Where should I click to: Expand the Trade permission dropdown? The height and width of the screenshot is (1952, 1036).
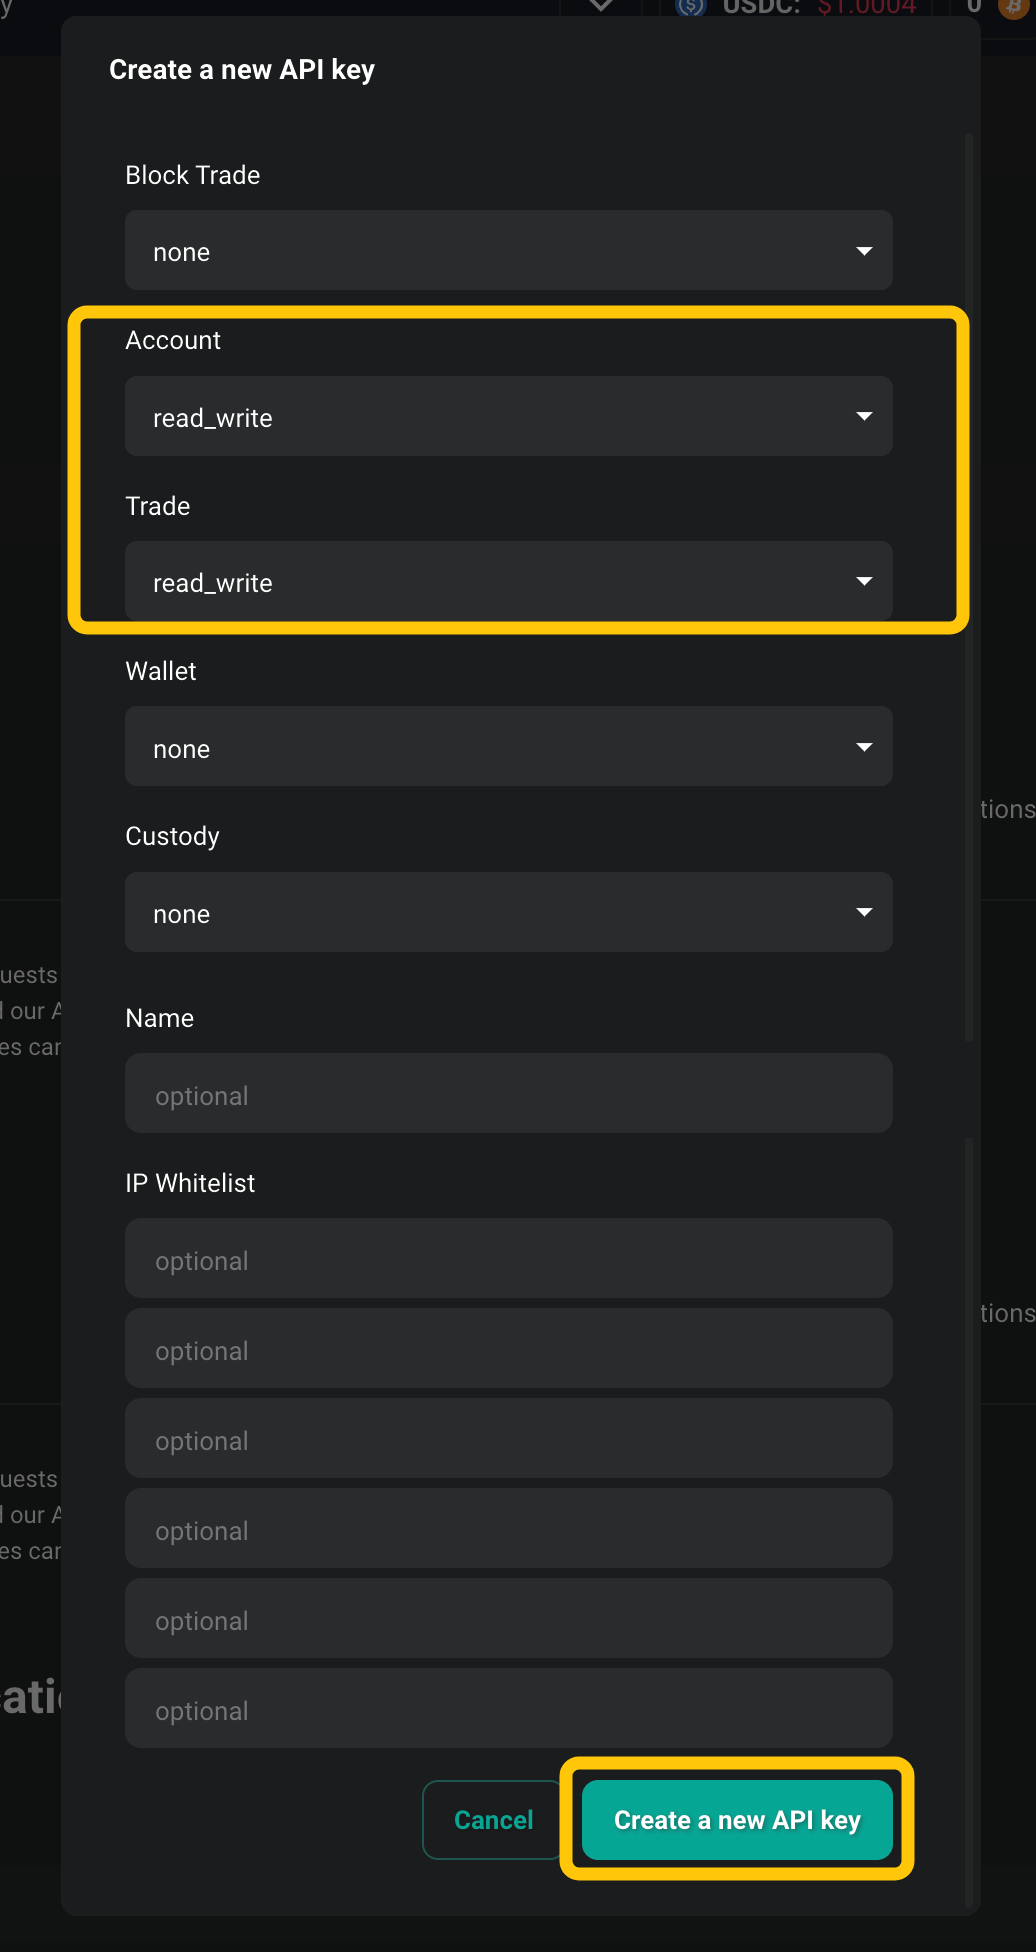pos(508,582)
